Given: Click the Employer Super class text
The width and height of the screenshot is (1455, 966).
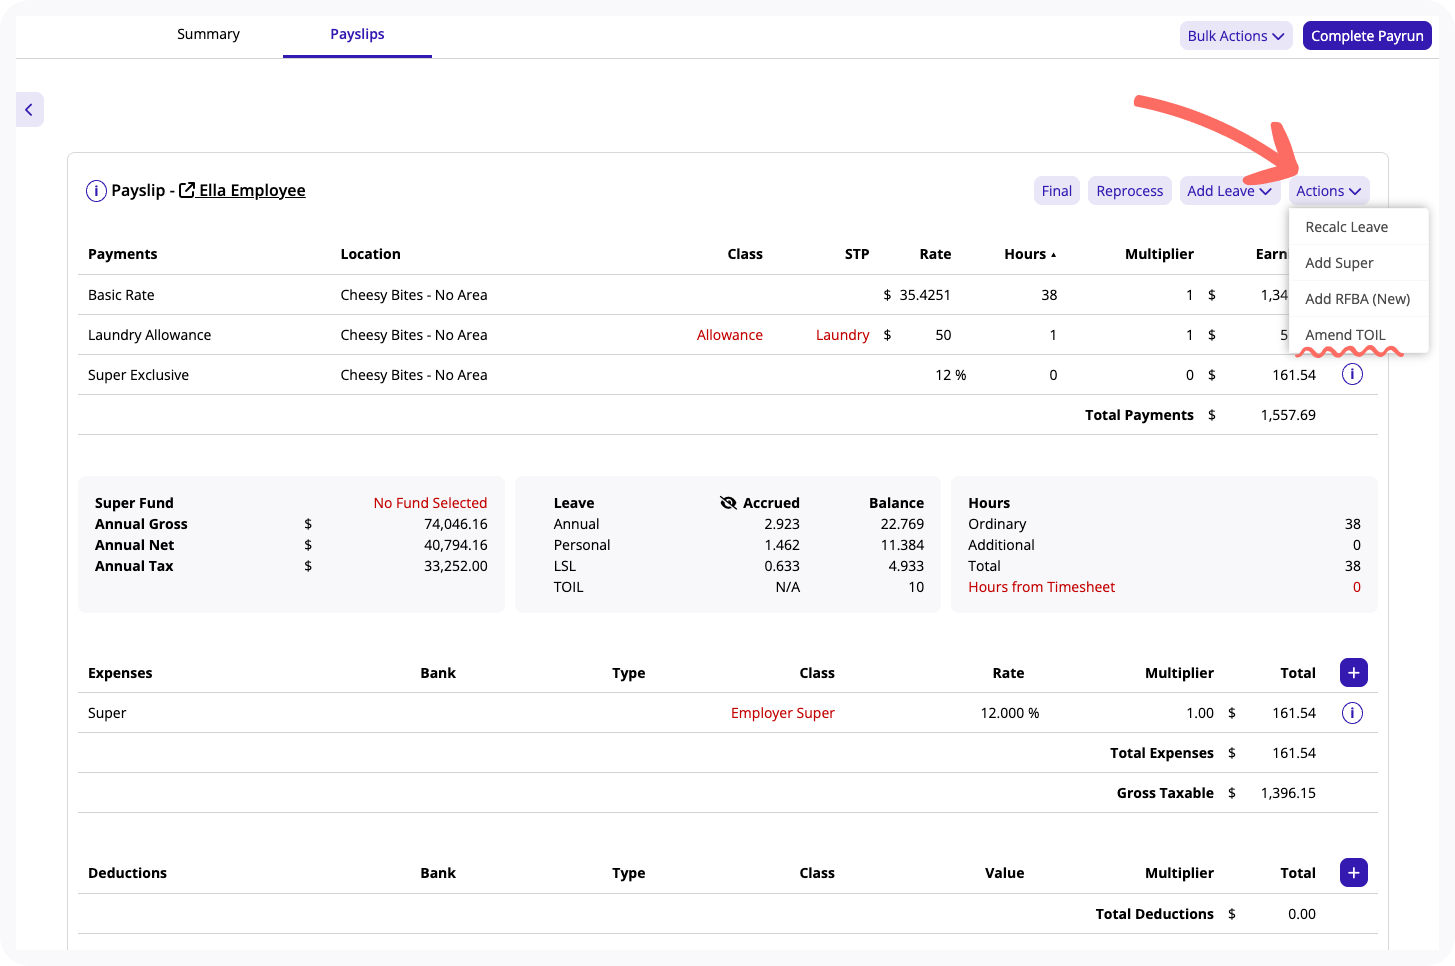Looking at the screenshot, I should tap(783, 713).
